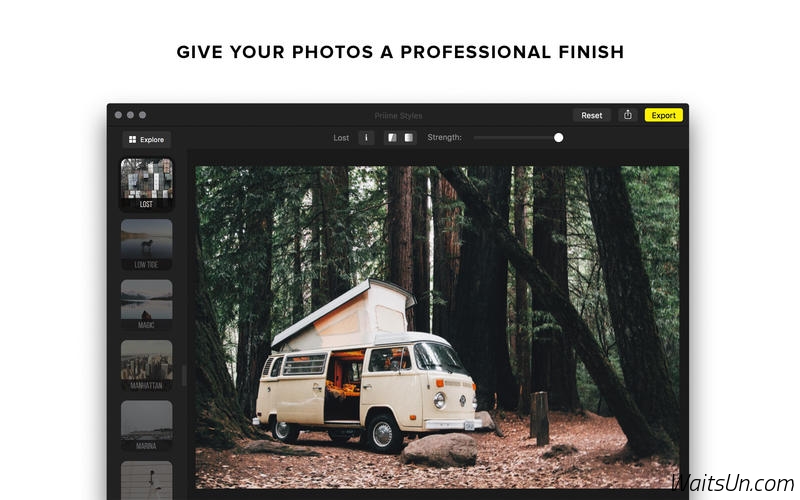800x500 pixels.
Task: Toggle the split before/after compare icon
Action: click(392, 138)
